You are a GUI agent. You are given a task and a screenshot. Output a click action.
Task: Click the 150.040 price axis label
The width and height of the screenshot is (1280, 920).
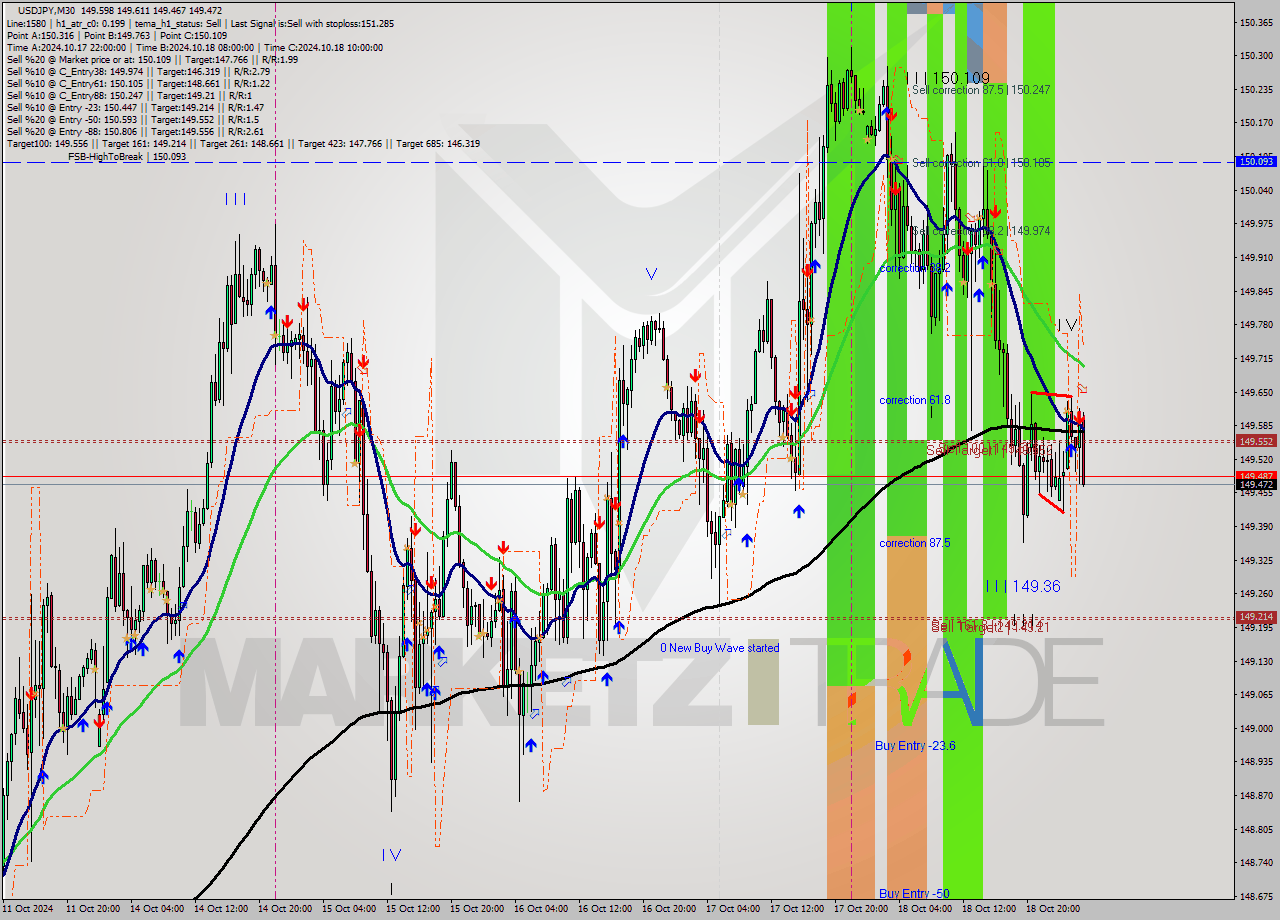pos(1256,190)
